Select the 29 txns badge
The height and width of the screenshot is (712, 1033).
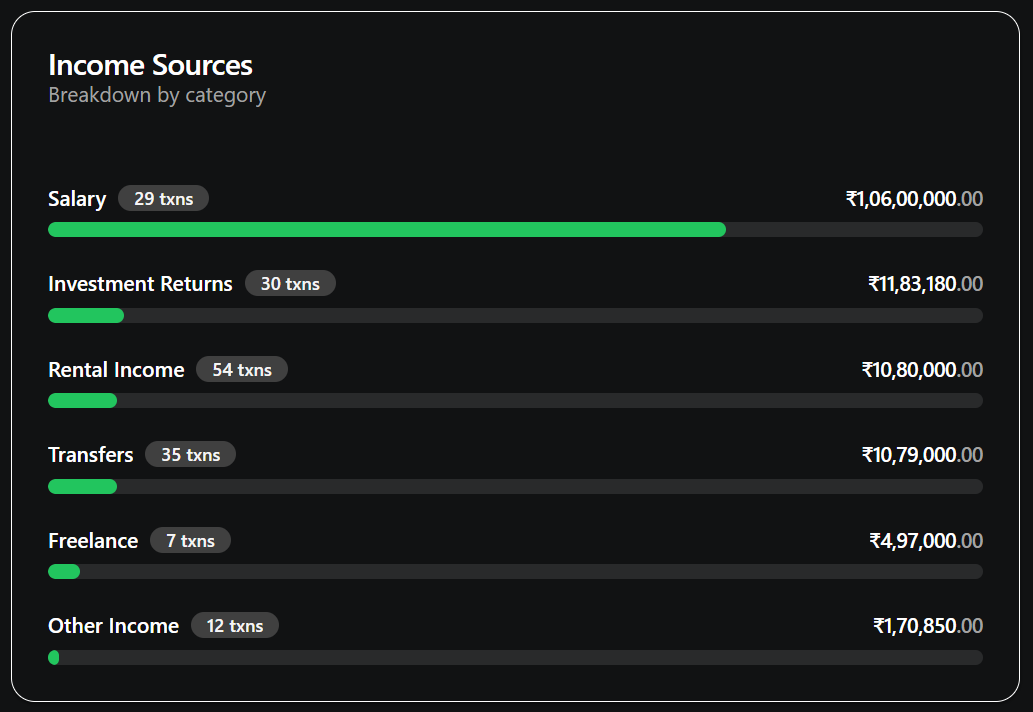pyautogui.click(x=163, y=199)
